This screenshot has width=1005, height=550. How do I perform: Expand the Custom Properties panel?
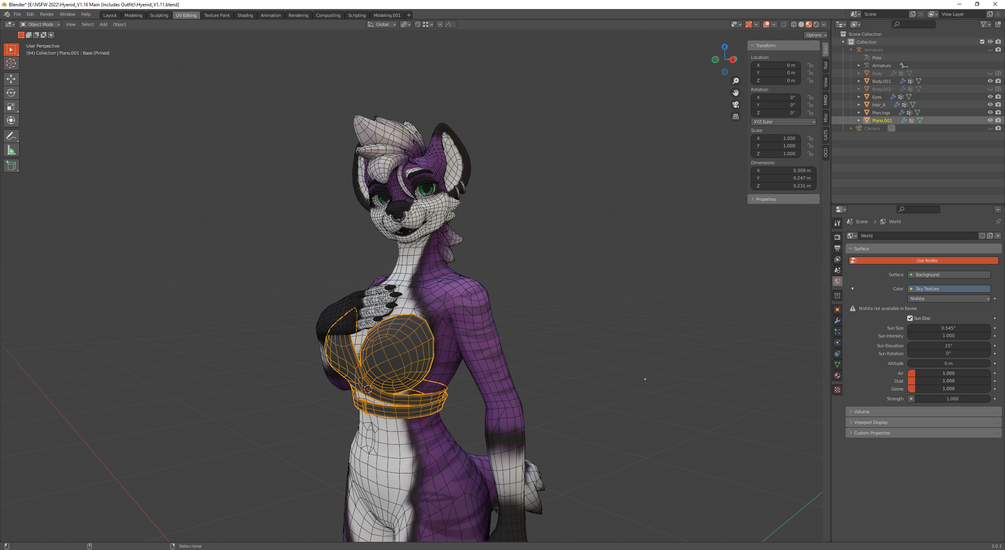click(923, 433)
